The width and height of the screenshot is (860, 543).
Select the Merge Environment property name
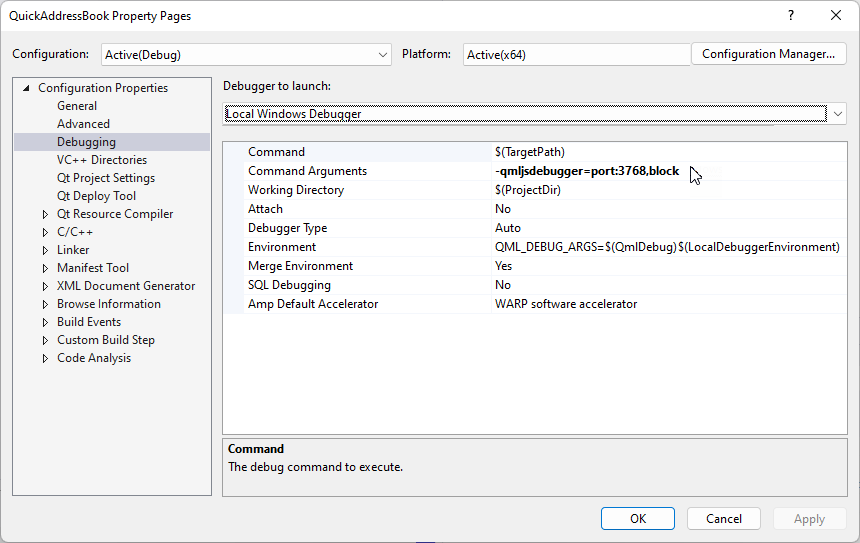point(301,266)
